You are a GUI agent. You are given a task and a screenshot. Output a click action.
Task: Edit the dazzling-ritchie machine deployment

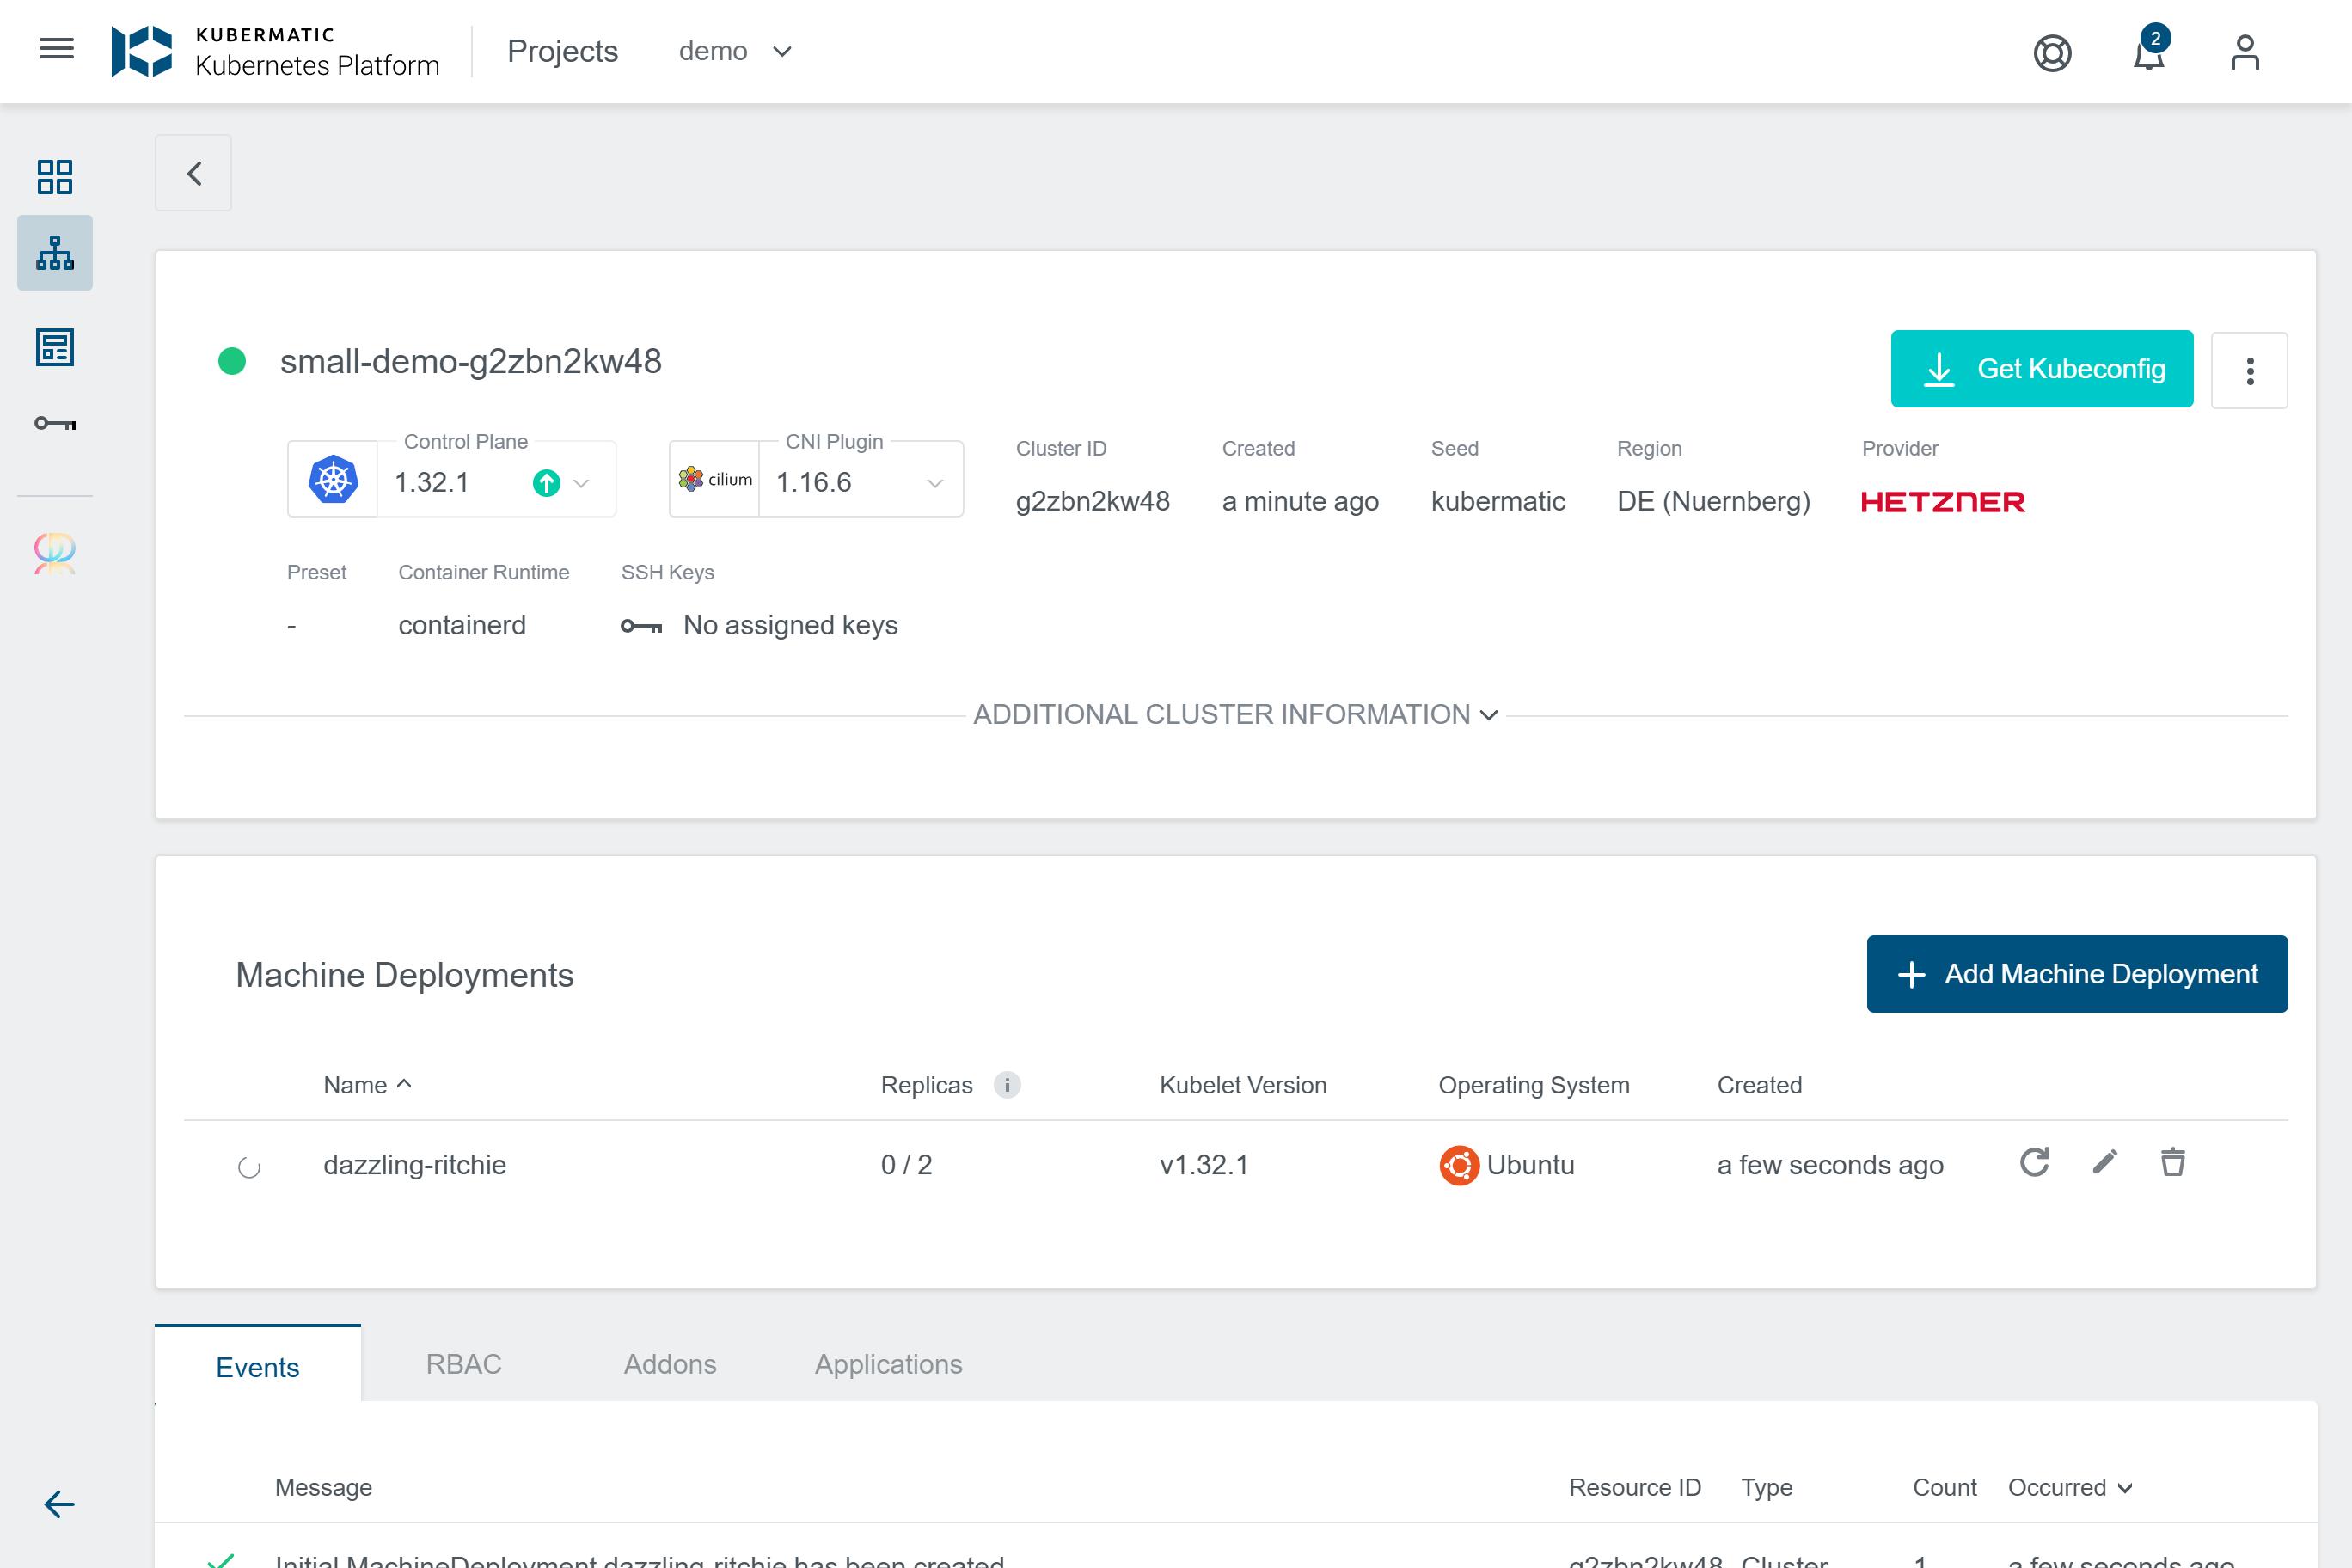coord(2104,1162)
